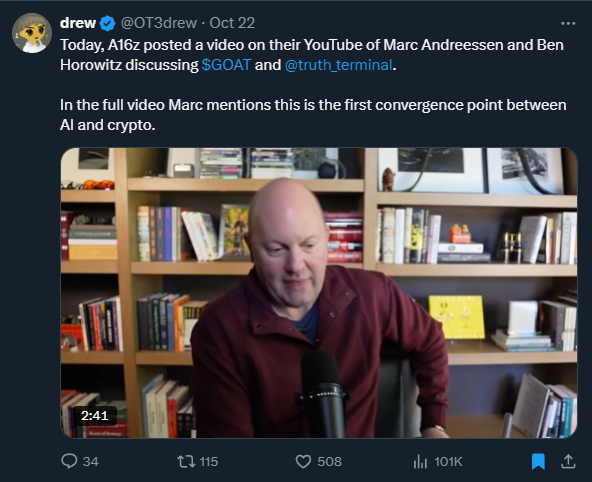Screen dimensions: 592x482
Task: Open view analytics bar chart icon
Action: (420, 461)
